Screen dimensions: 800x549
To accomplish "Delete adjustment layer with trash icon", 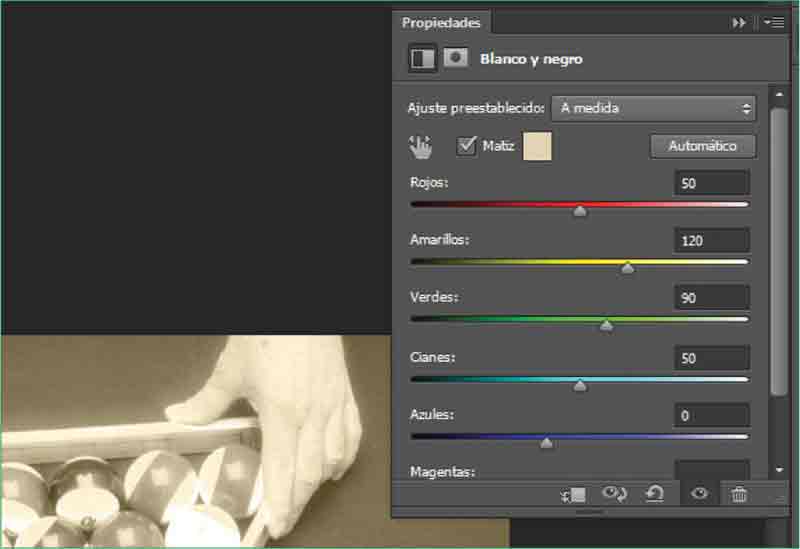I will coord(739,494).
